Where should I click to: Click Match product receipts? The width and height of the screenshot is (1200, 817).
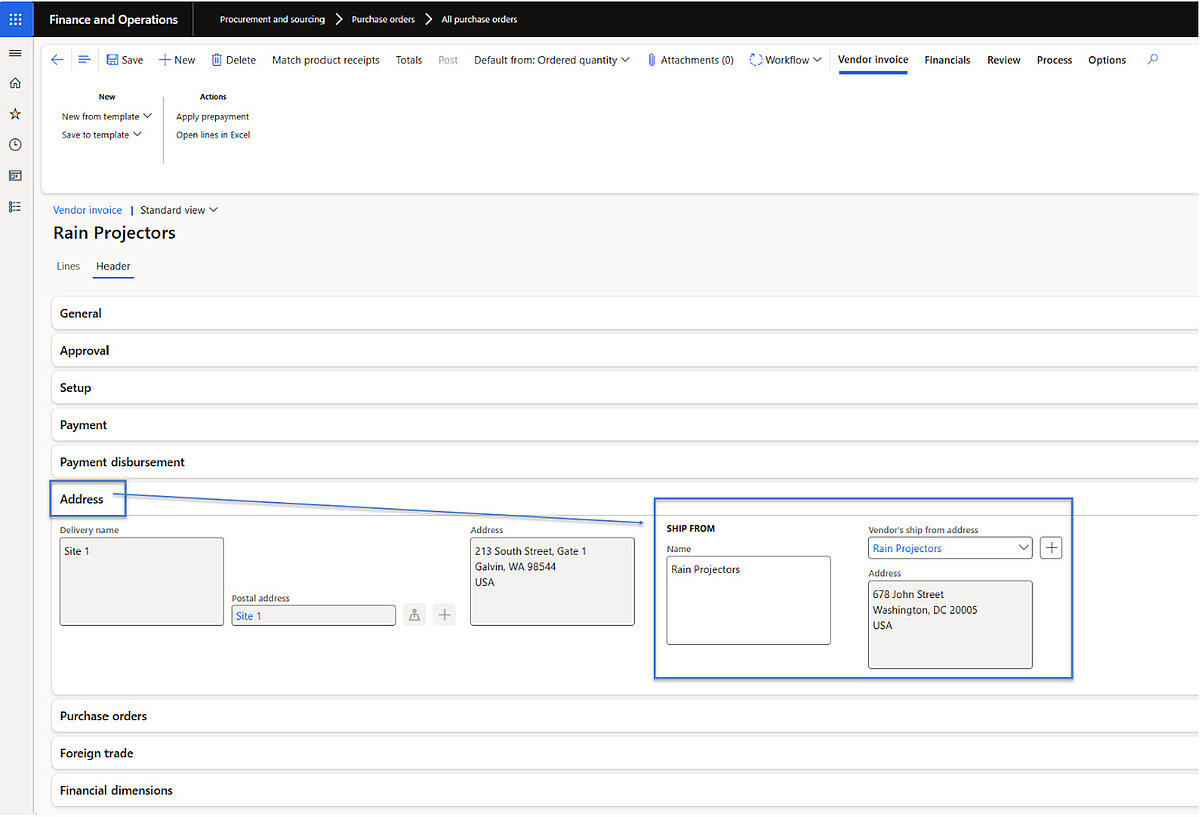[326, 60]
